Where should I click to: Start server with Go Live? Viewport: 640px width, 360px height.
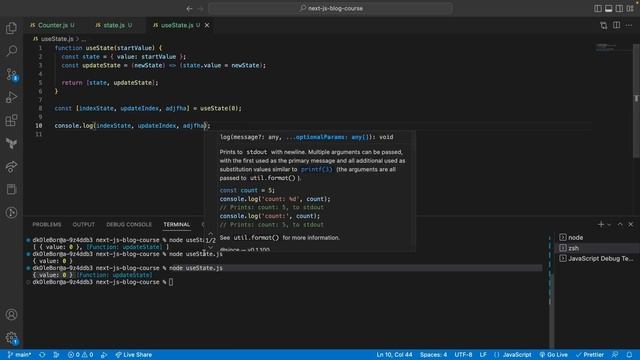553,355
